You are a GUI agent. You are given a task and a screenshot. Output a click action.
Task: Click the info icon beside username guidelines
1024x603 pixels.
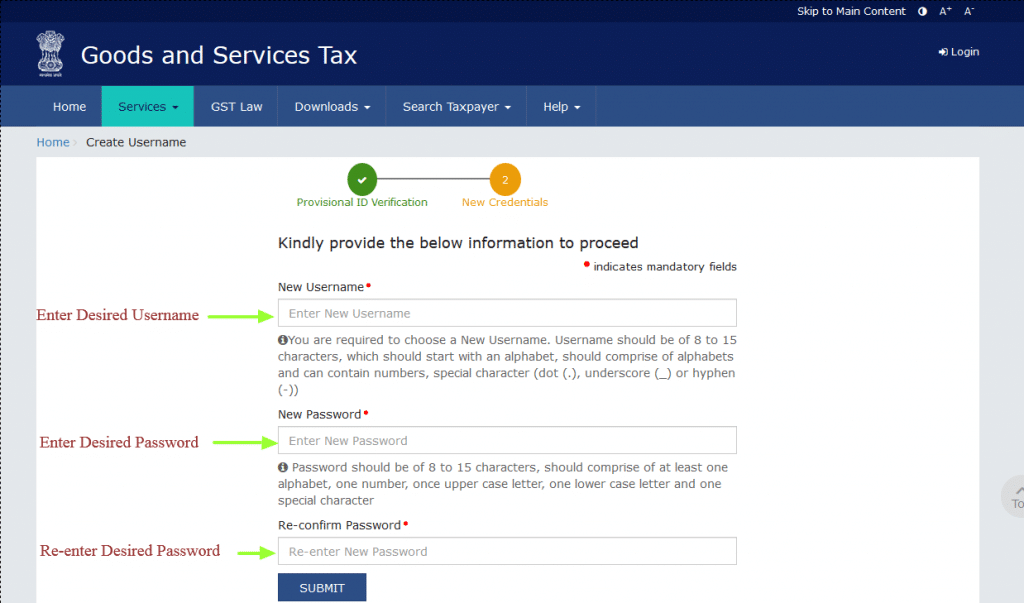(282, 339)
